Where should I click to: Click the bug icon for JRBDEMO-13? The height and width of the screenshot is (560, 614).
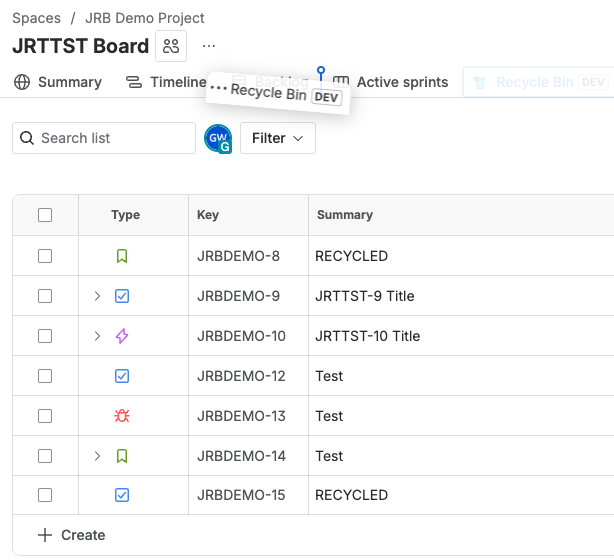pyautogui.click(x=122, y=416)
